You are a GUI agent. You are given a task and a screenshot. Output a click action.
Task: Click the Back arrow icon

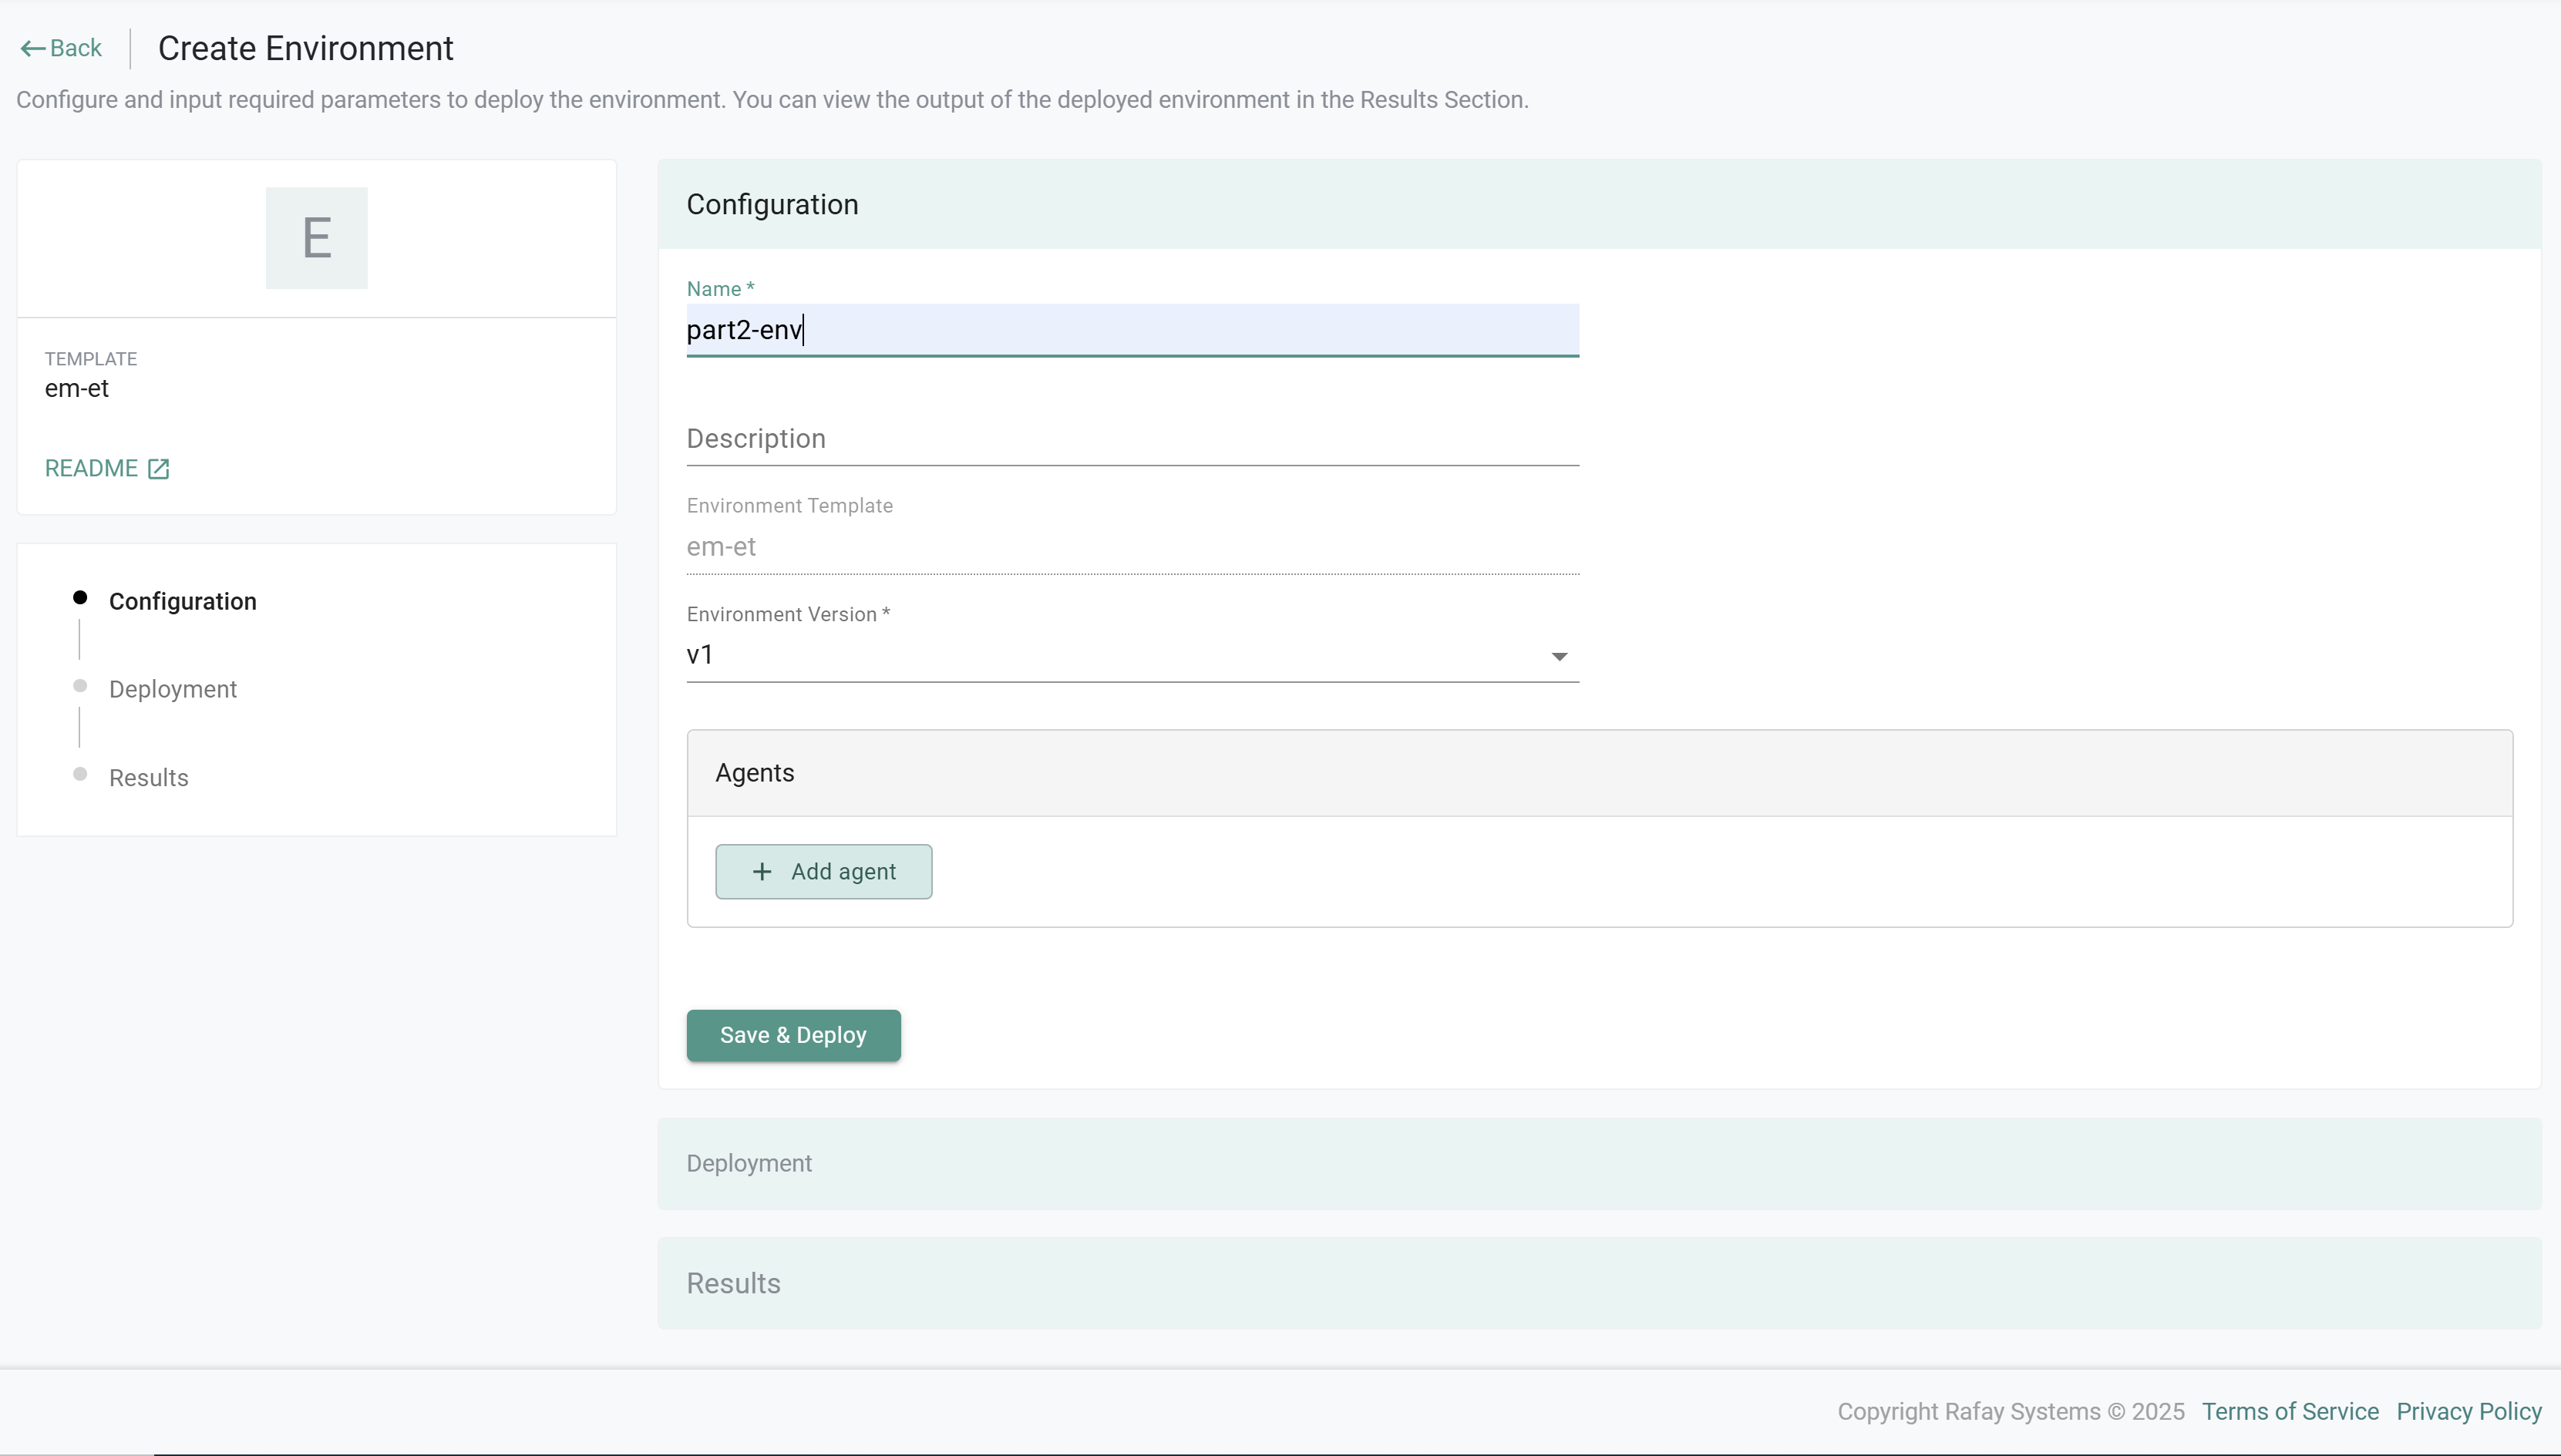tap(32, 48)
